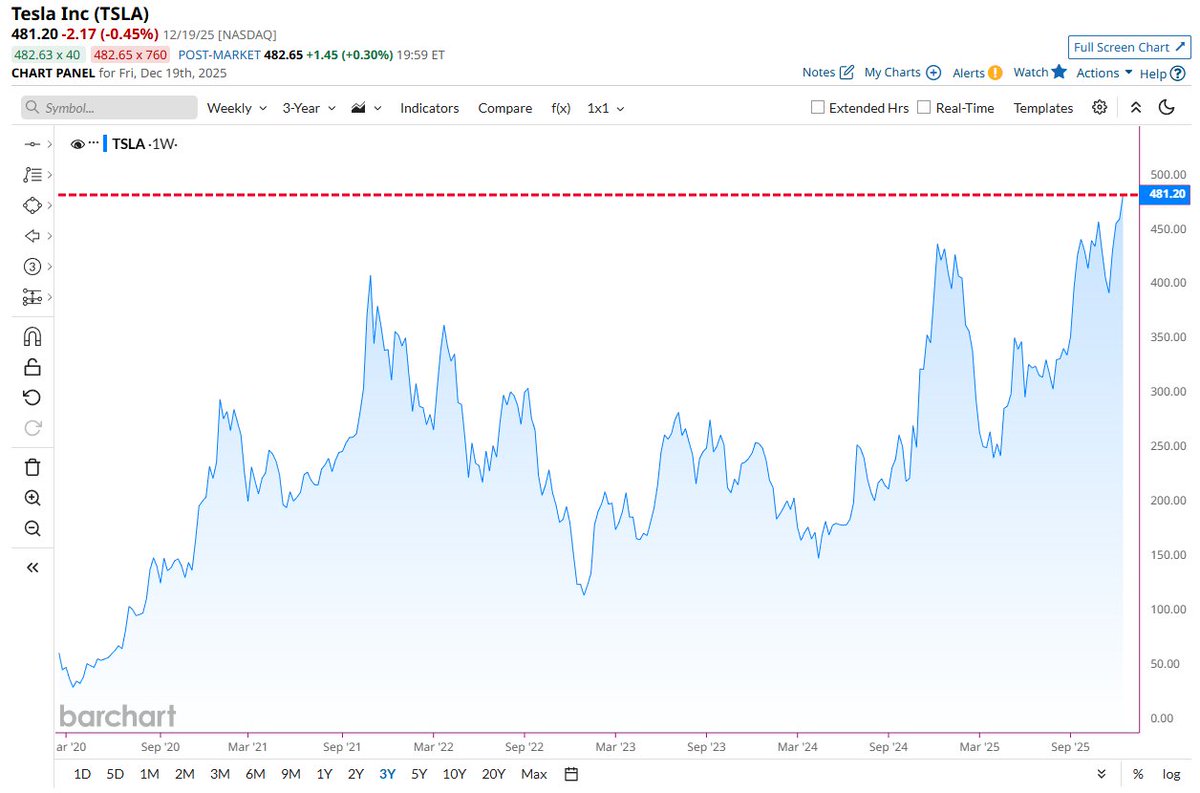Click the Full Screen Chart button
The height and width of the screenshot is (793, 1200).
1129,47
